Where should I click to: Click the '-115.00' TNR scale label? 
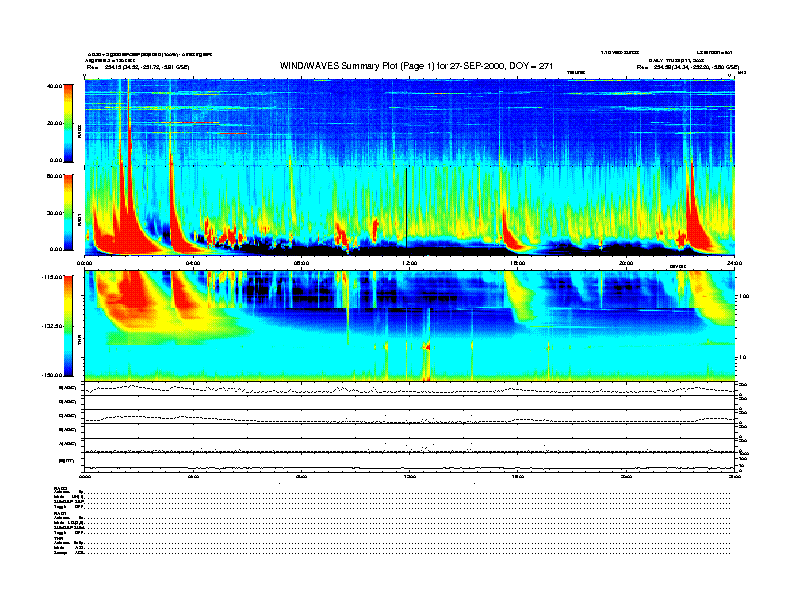click(x=52, y=277)
